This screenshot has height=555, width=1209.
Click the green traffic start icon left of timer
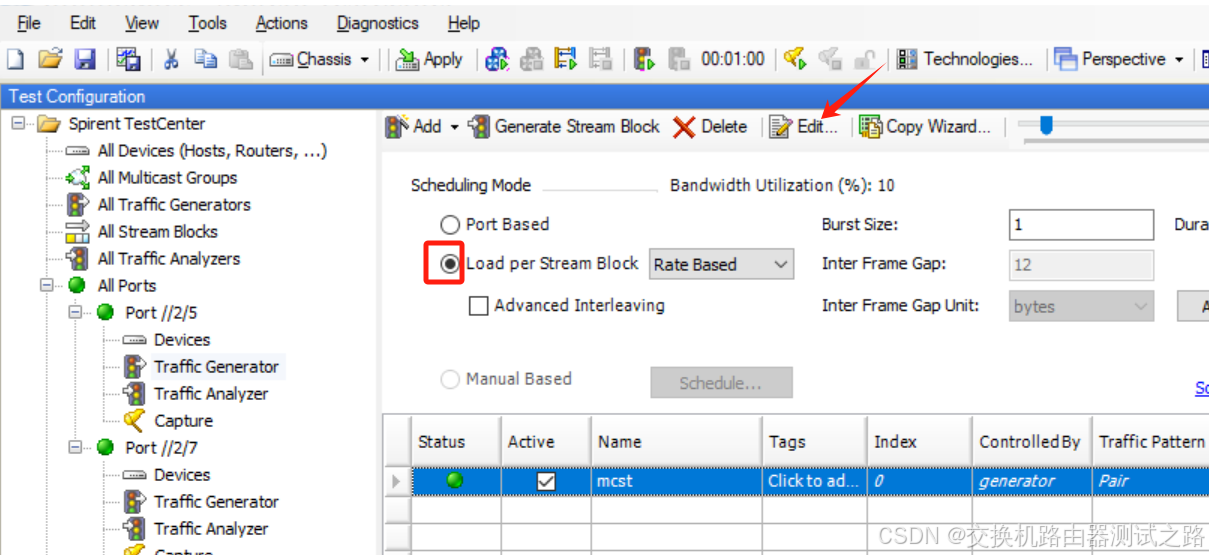644,59
